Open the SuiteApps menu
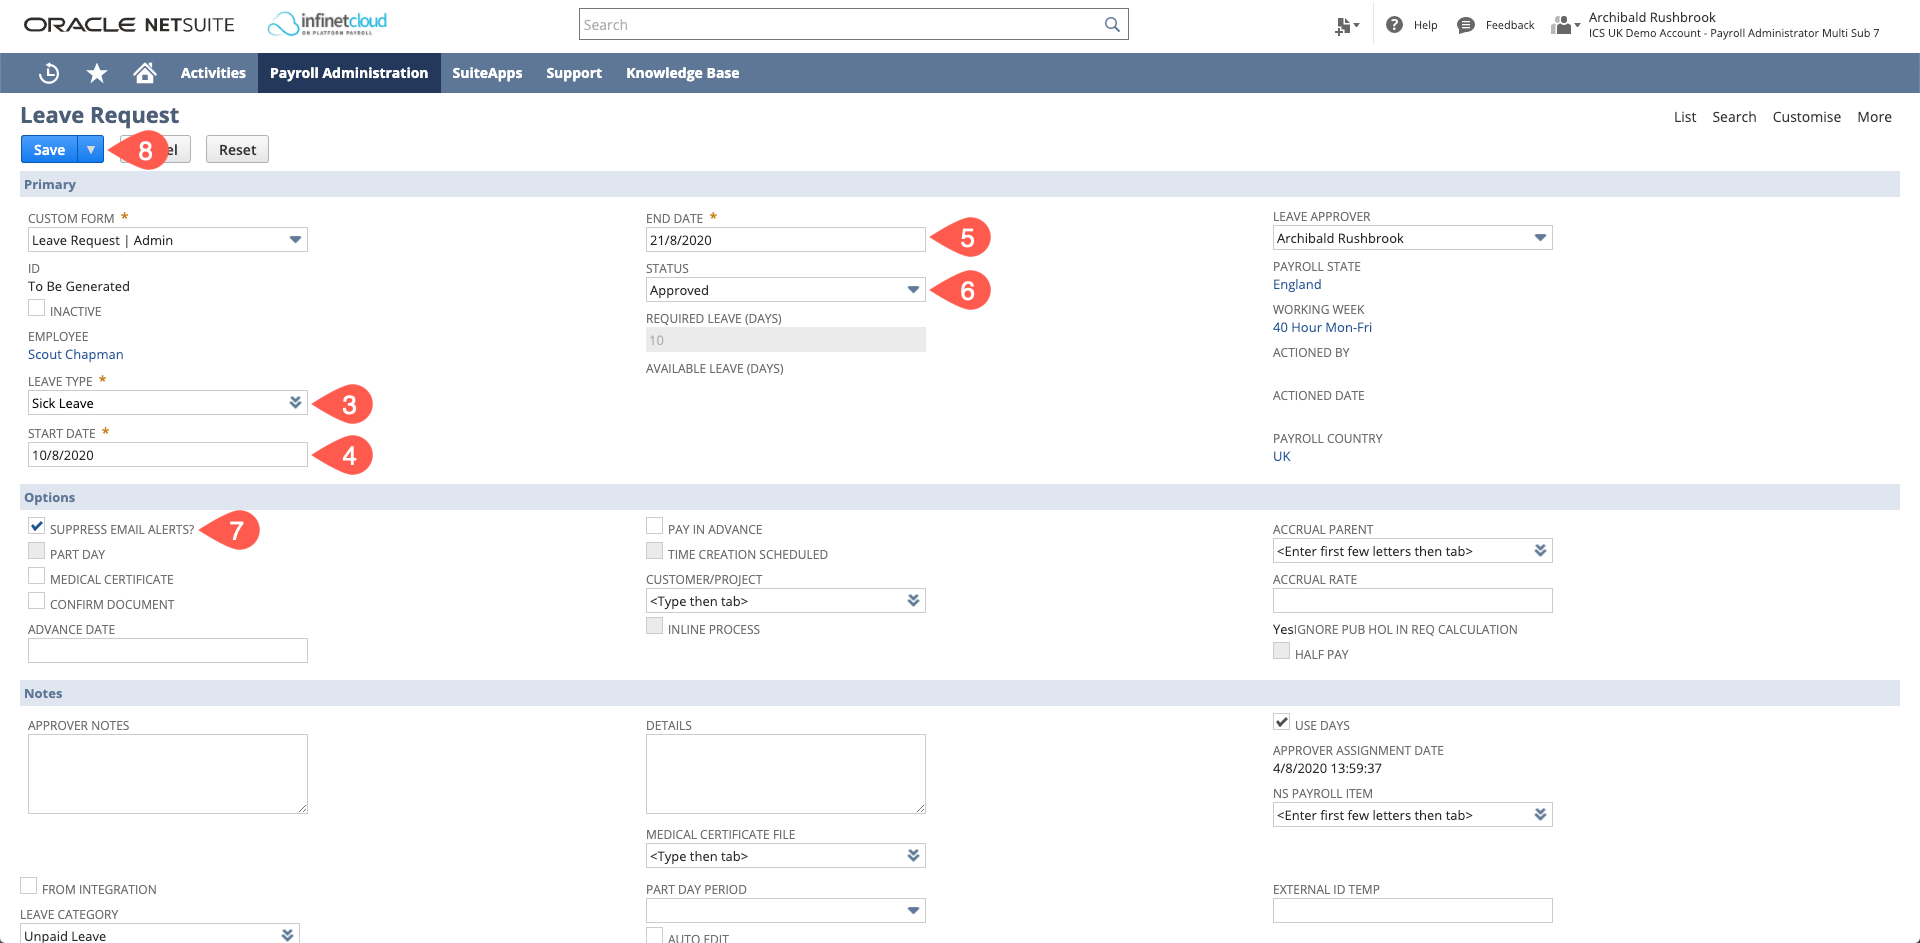Image resolution: width=1920 pixels, height=943 pixels. 487,73
